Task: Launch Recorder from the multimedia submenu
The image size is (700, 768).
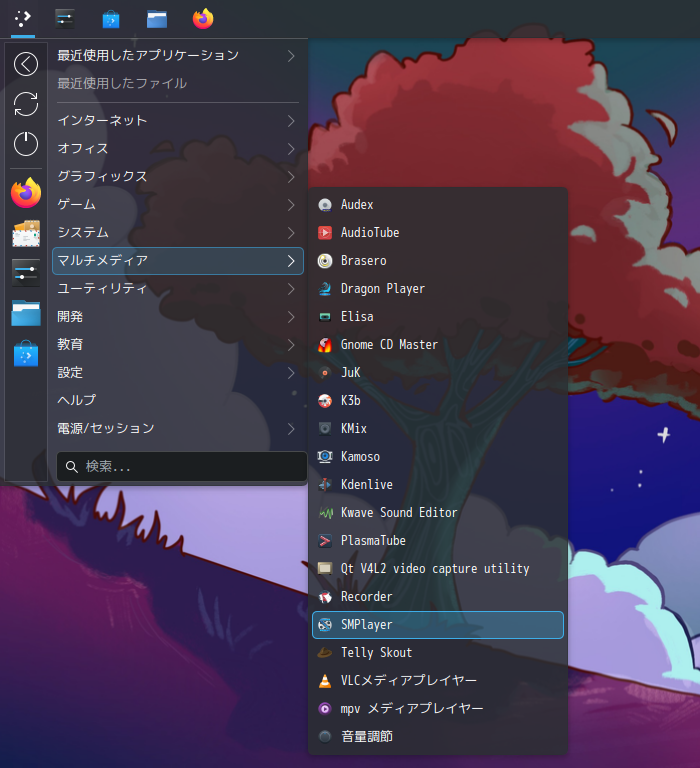Action: tap(438, 597)
